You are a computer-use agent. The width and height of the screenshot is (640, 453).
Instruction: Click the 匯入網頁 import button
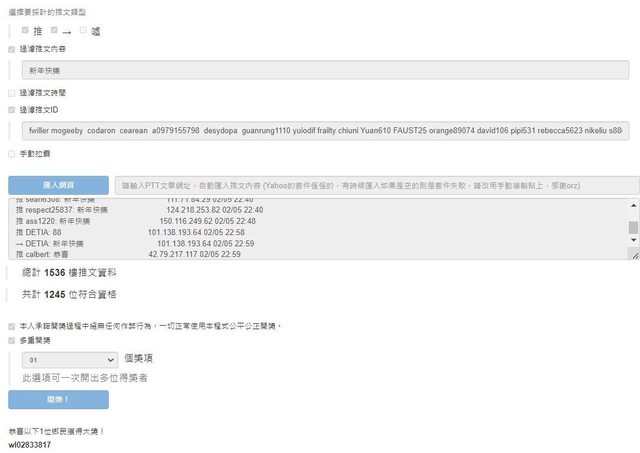(x=58, y=185)
